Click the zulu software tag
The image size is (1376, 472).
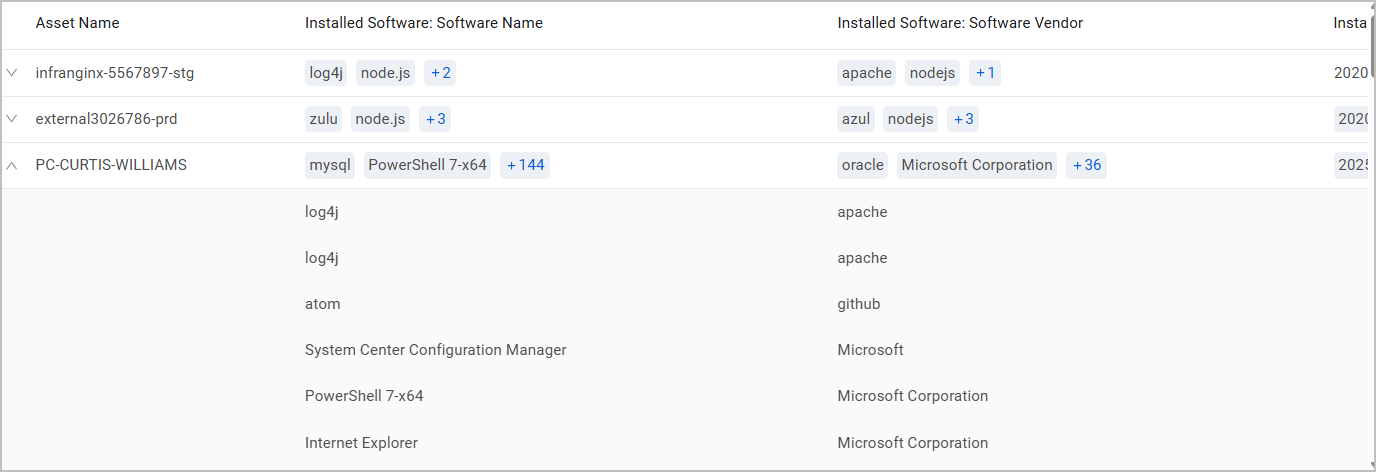click(x=324, y=119)
